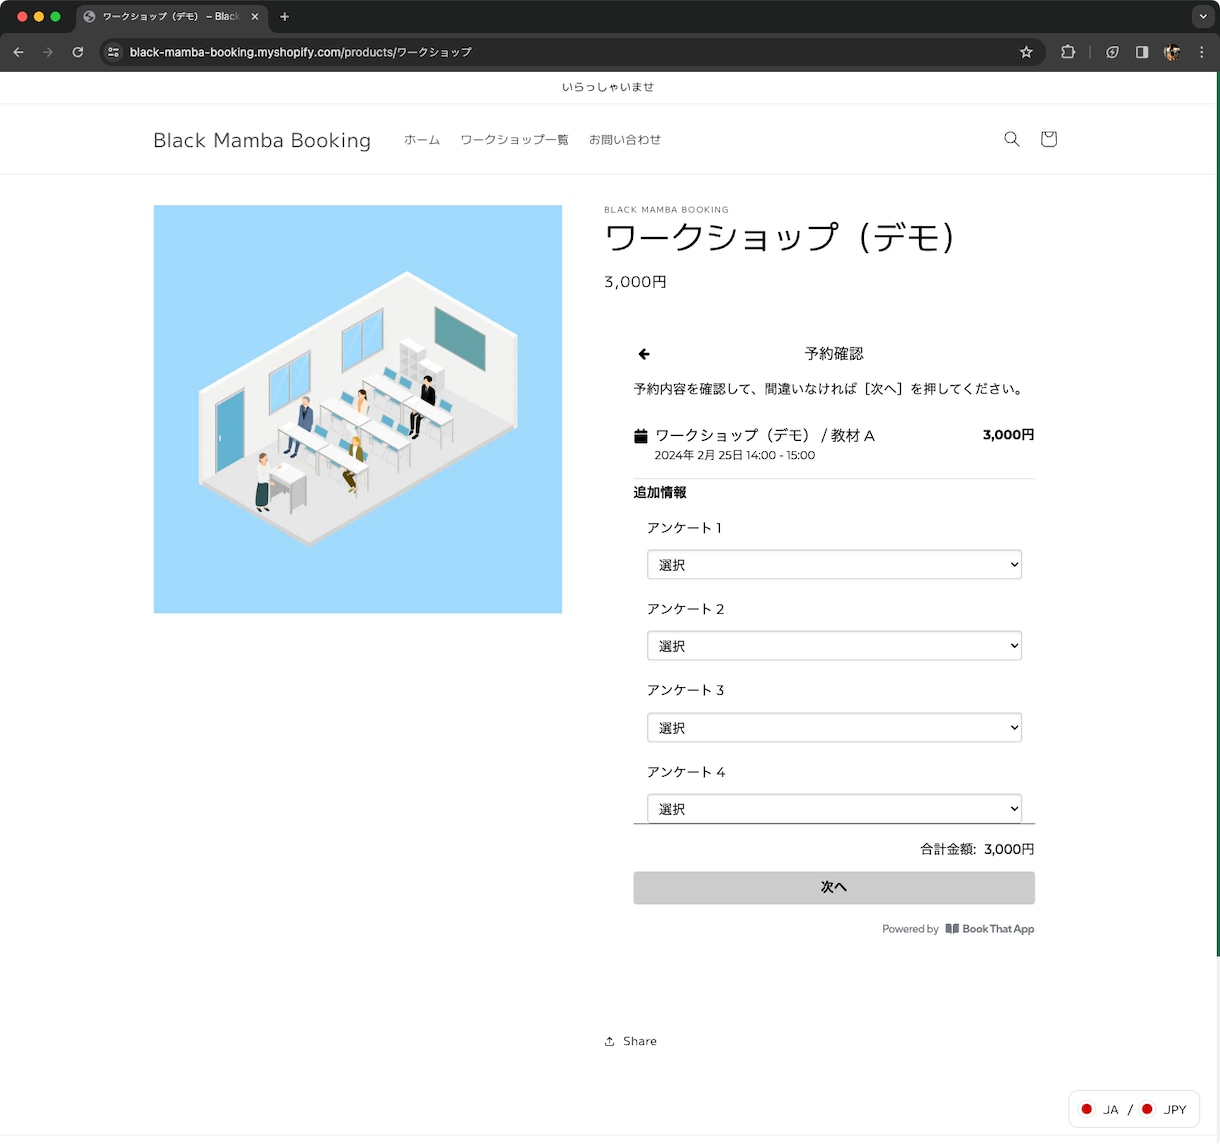The image size is (1220, 1147).
Task: Open the tab search chevron
Action: pos(1203,17)
